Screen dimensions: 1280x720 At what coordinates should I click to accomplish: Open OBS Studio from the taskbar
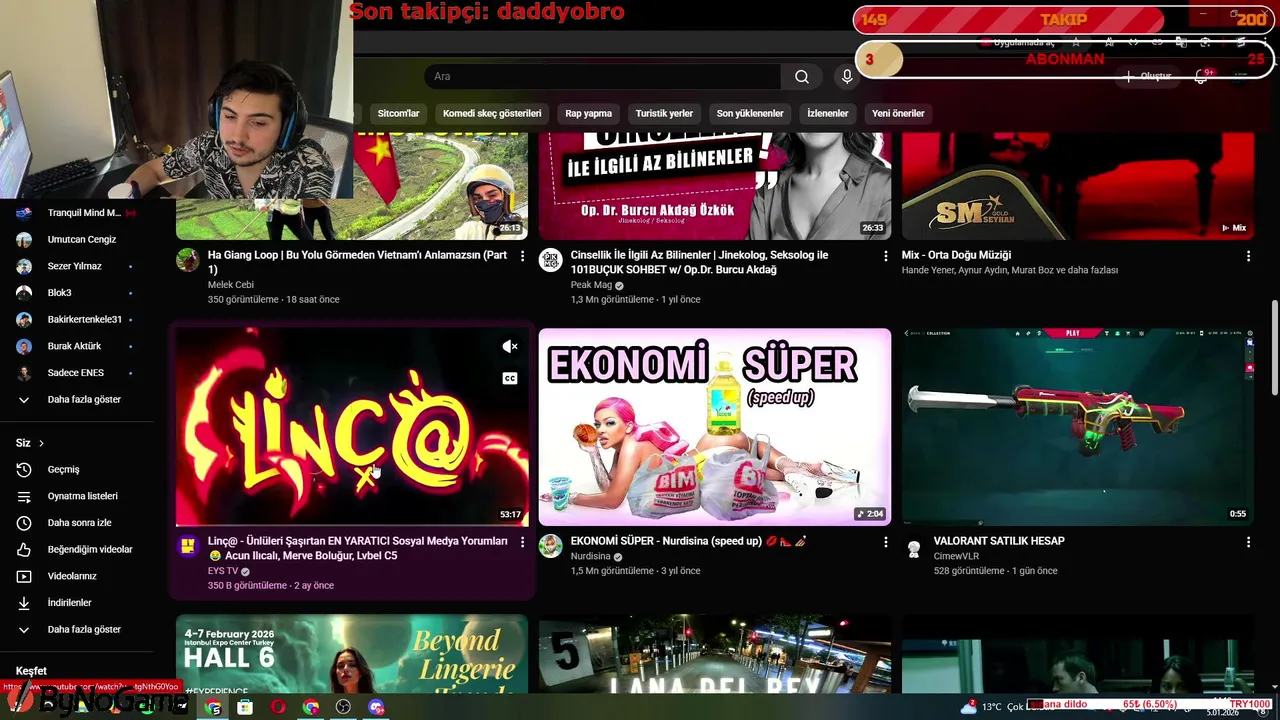[344, 707]
